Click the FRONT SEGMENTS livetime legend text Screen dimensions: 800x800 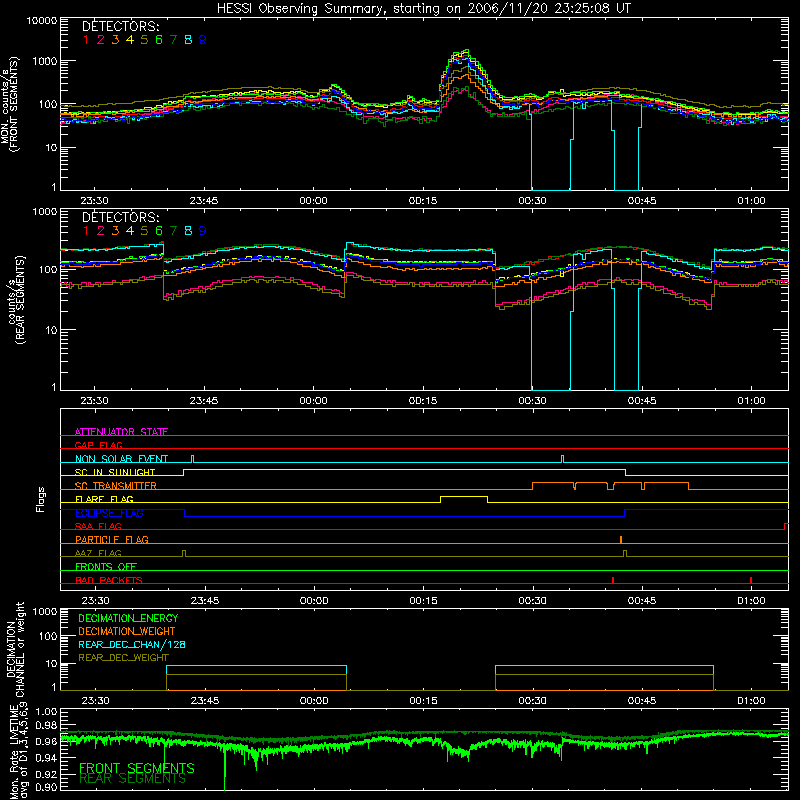(x=137, y=768)
